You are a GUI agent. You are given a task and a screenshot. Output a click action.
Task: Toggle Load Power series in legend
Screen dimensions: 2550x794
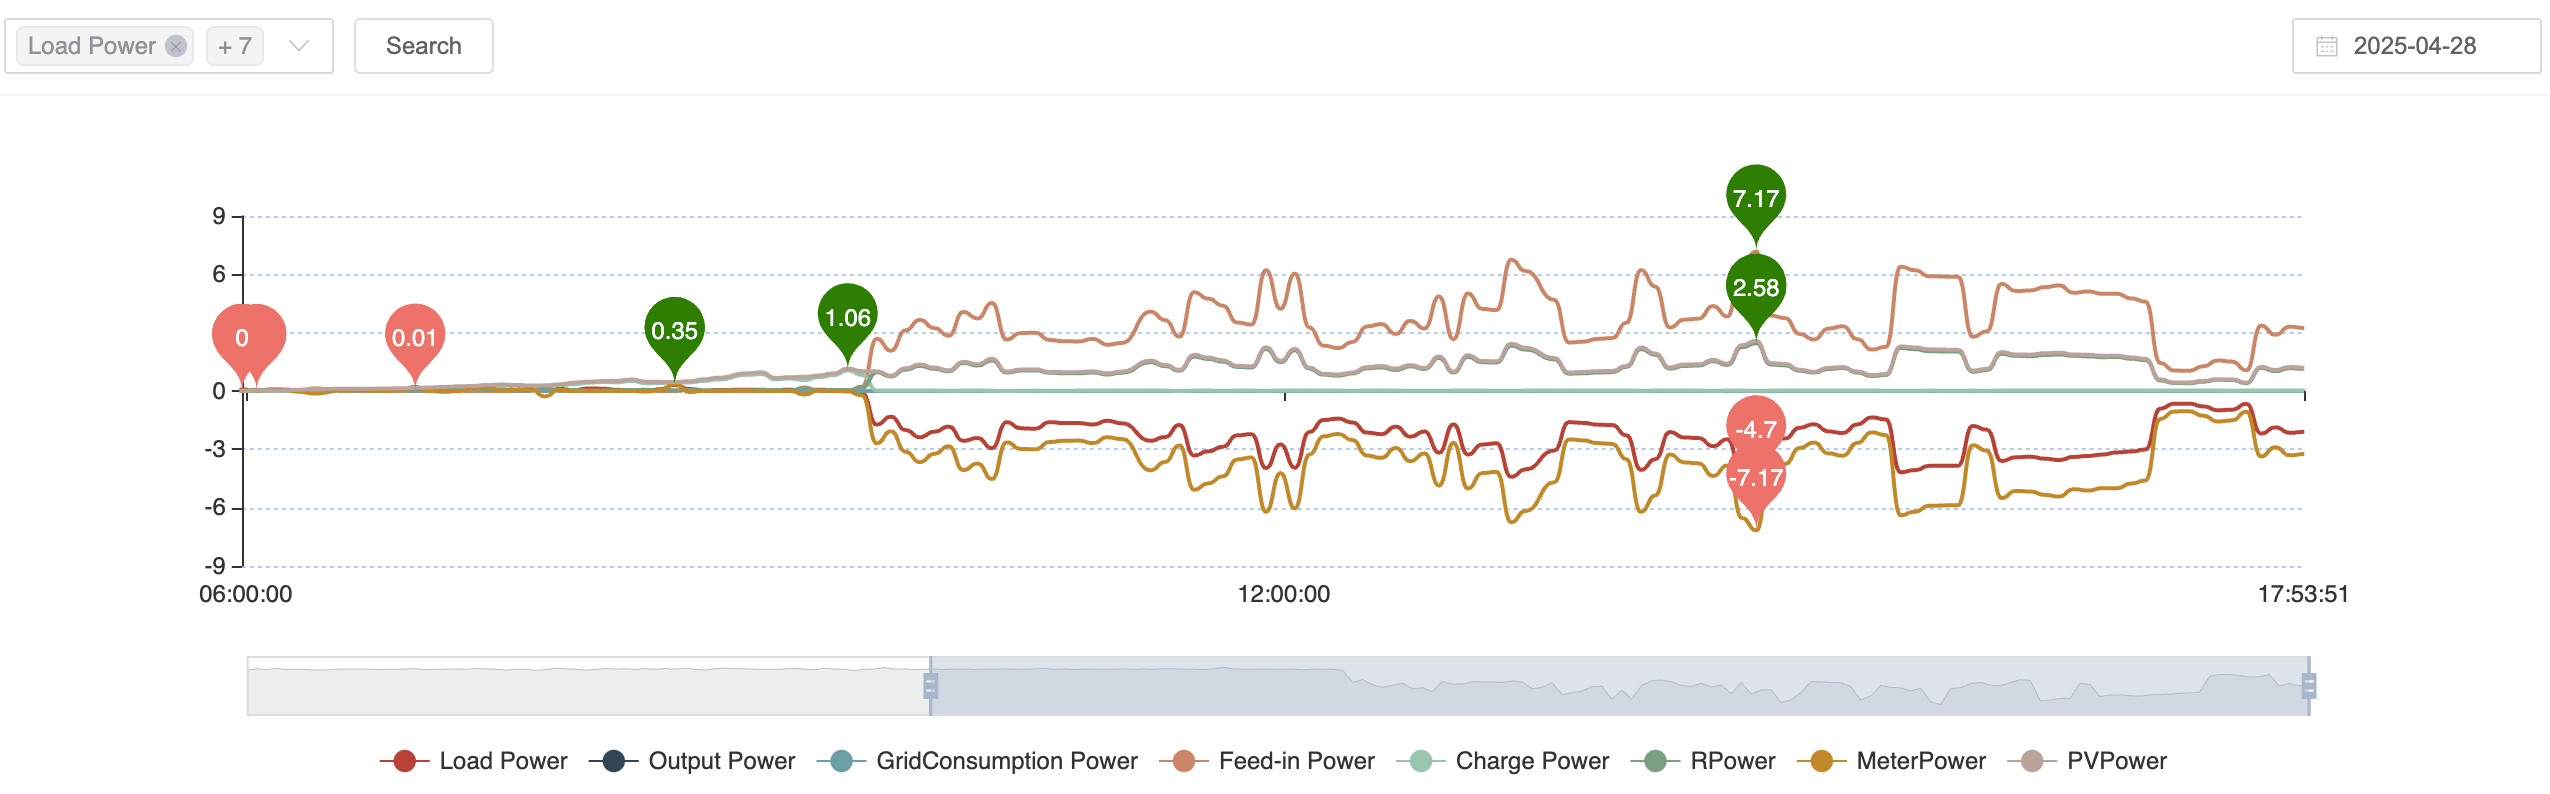tap(503, 761)
